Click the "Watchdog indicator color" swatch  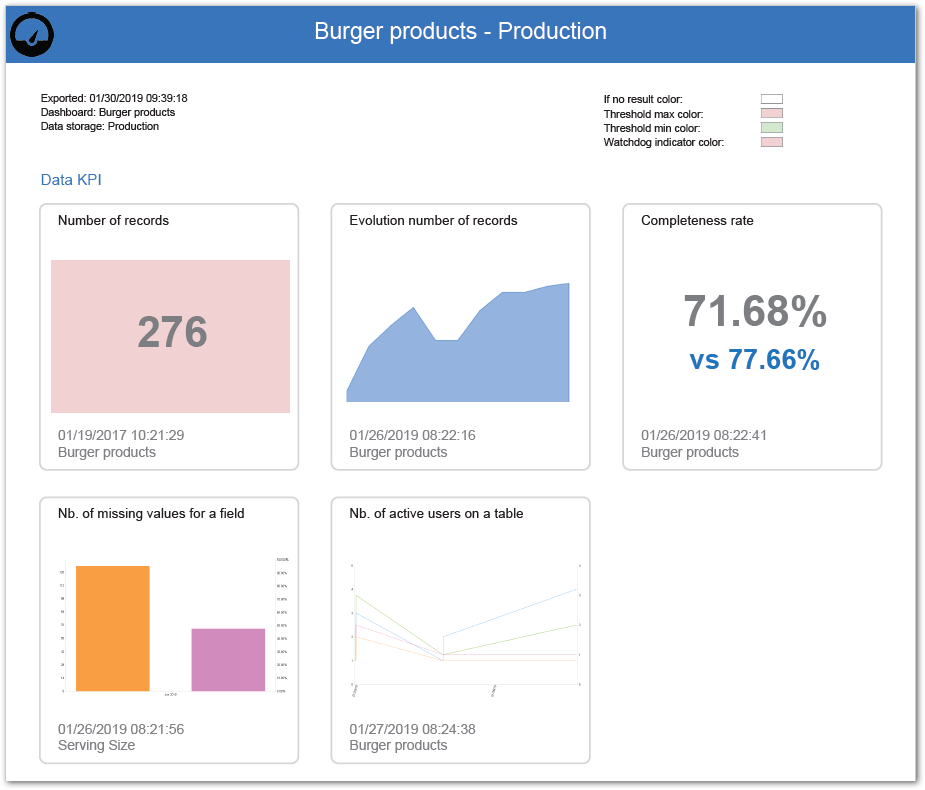[x=770, y=141]
